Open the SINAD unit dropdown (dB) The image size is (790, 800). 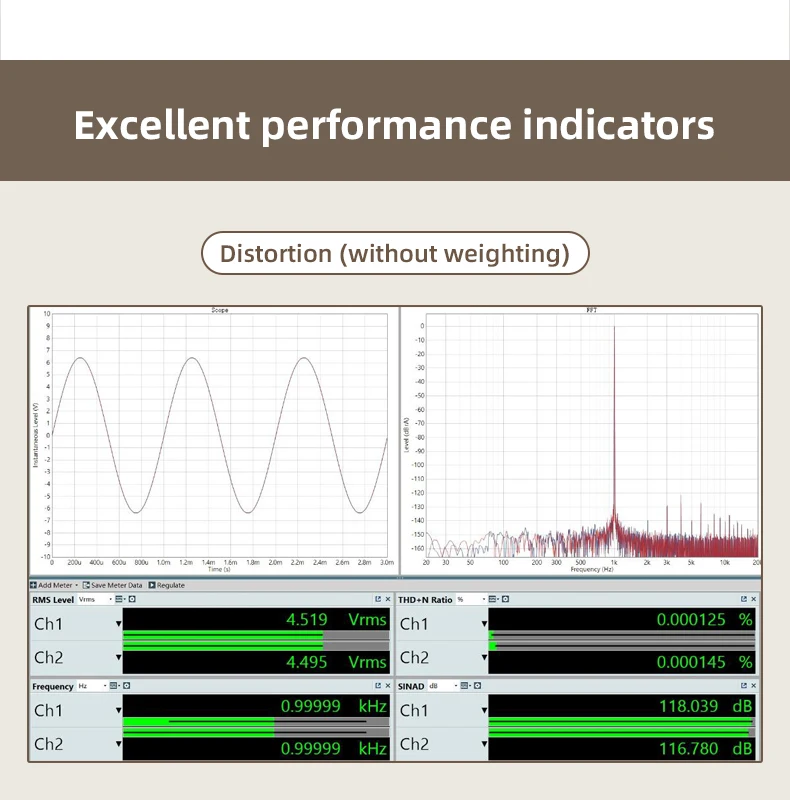[443, 686]
